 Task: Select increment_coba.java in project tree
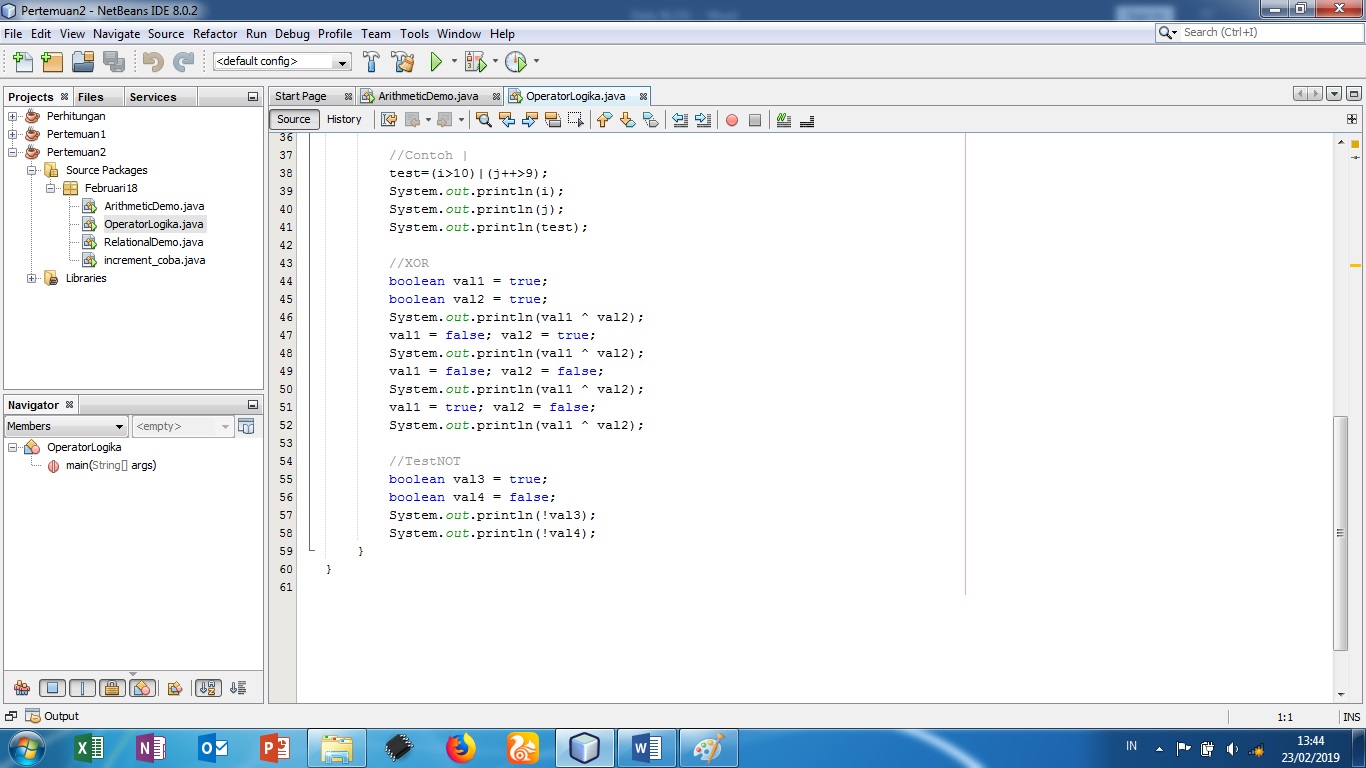[x=154, y=260]
